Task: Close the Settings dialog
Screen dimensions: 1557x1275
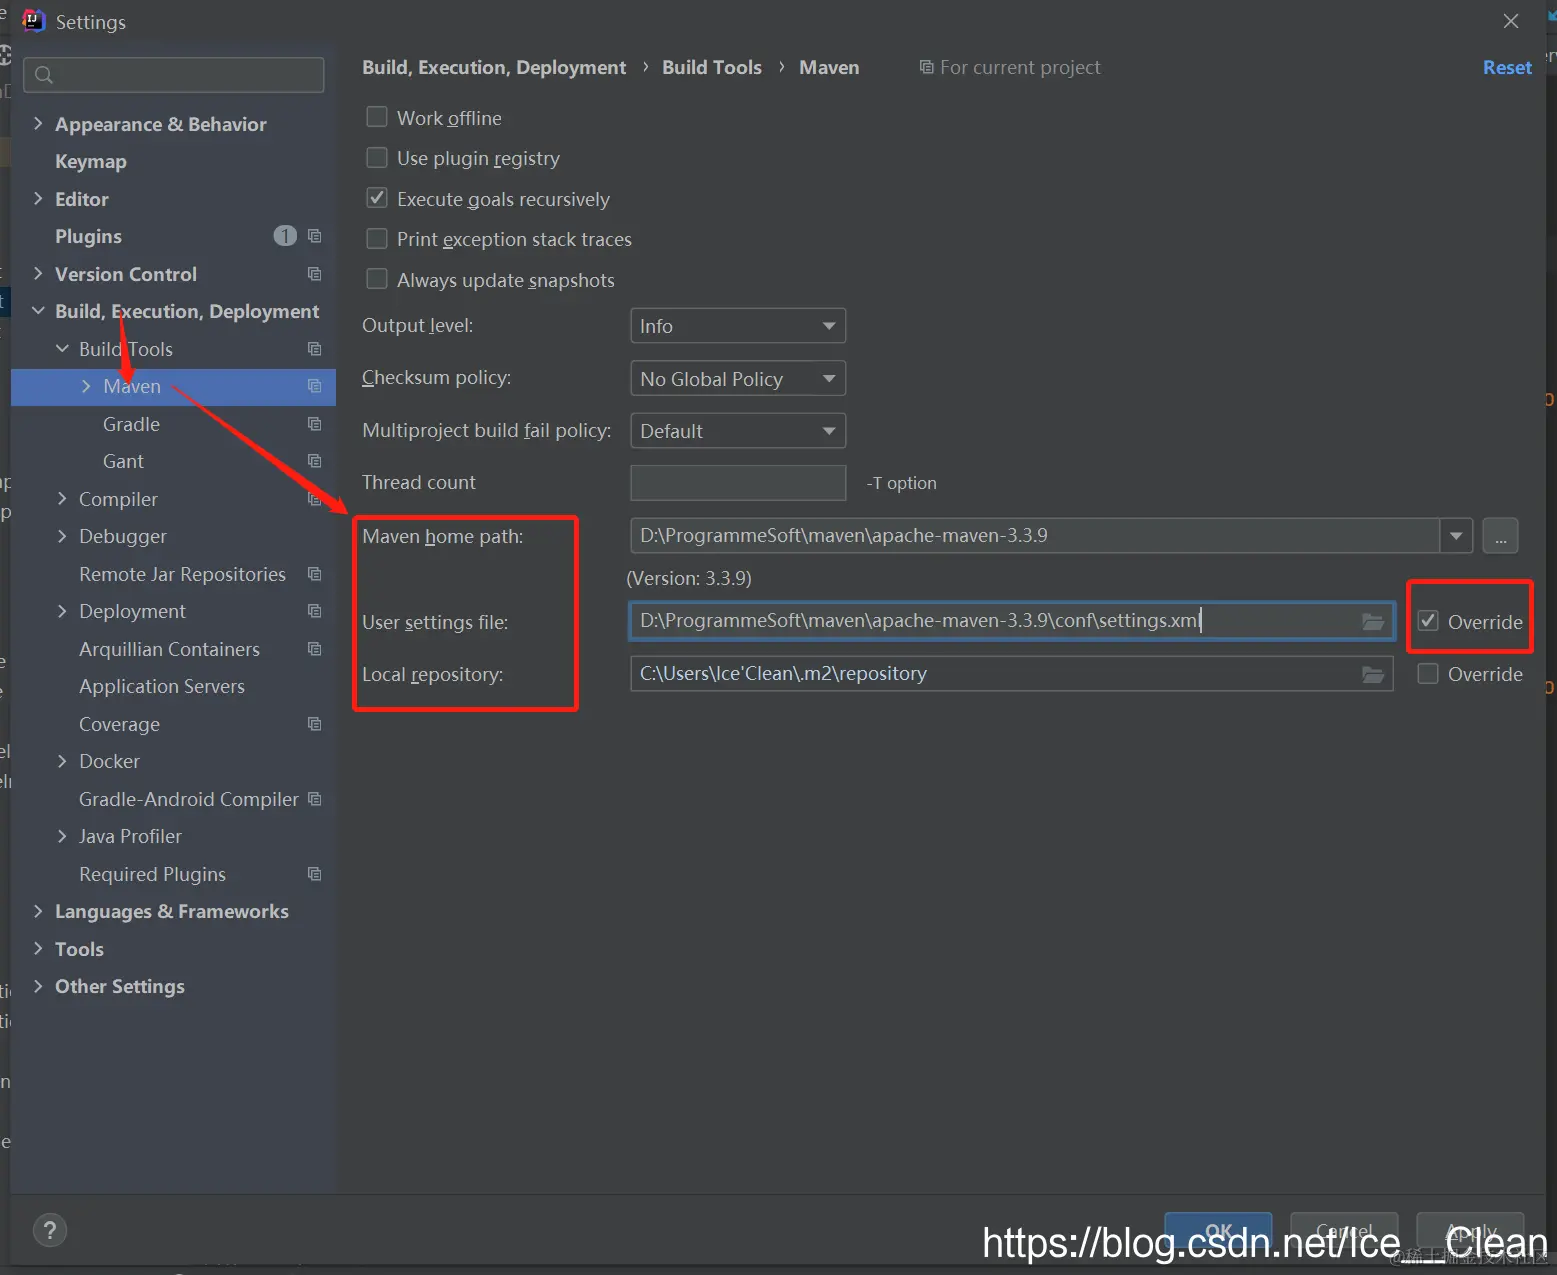Action: click(x=1511, y=21)
